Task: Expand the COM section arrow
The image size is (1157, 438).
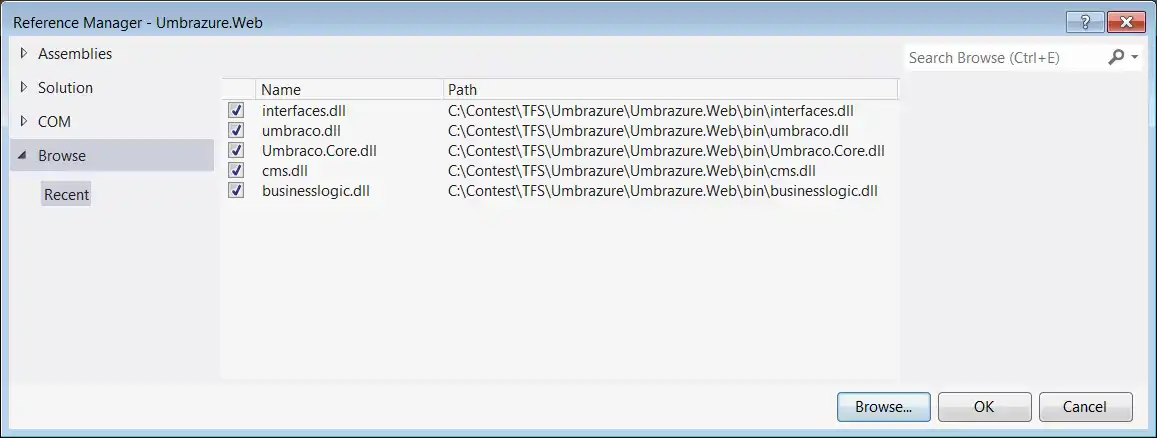Action: click(24, 121)
